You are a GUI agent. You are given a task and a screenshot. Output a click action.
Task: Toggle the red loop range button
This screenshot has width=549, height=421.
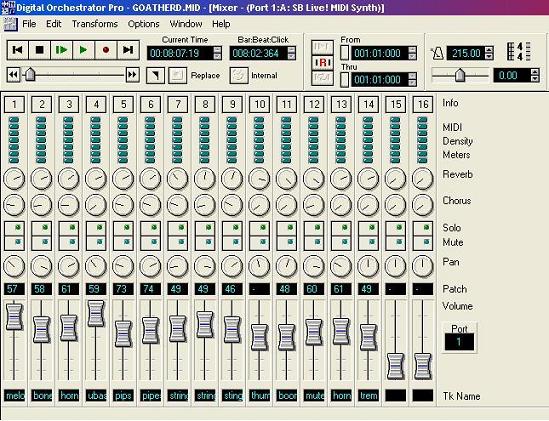[x=322, y=63]
